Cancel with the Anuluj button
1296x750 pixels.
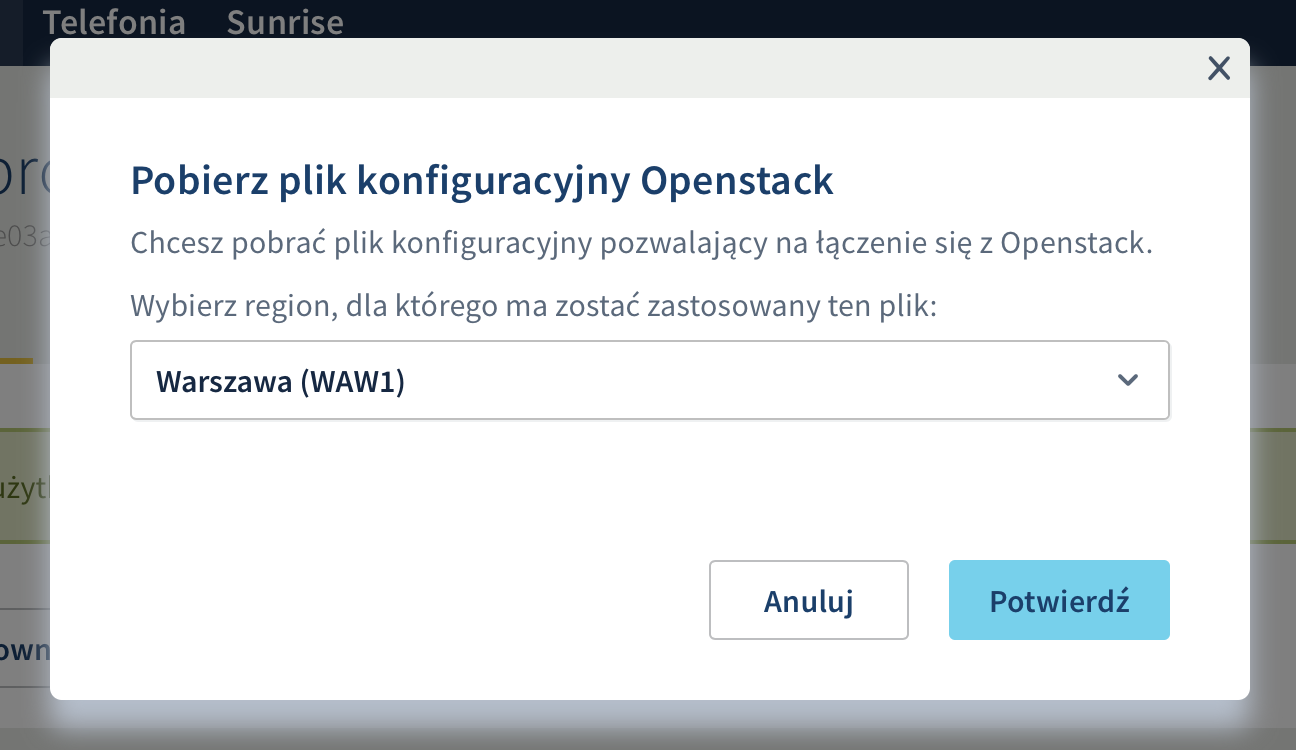coord(809,600)
